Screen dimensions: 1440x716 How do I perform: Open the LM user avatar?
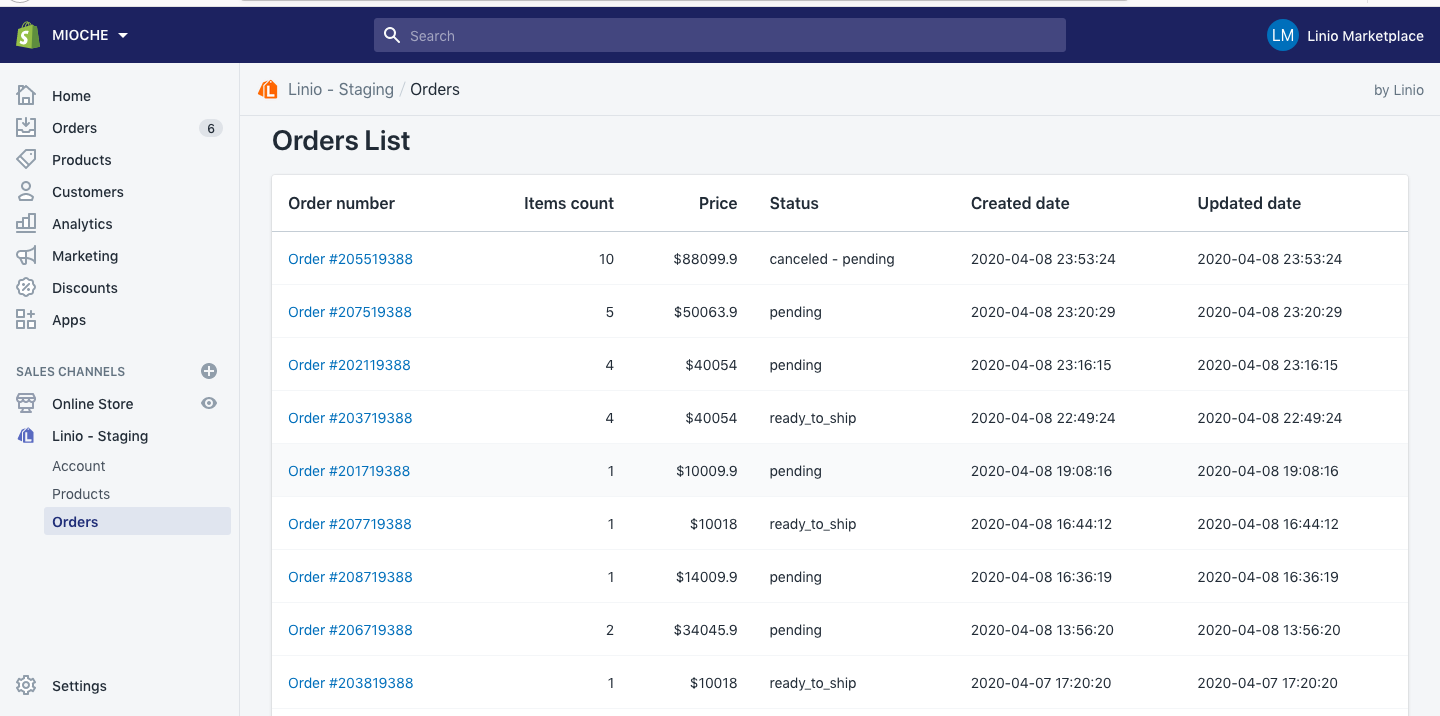tap(1282, 35)
